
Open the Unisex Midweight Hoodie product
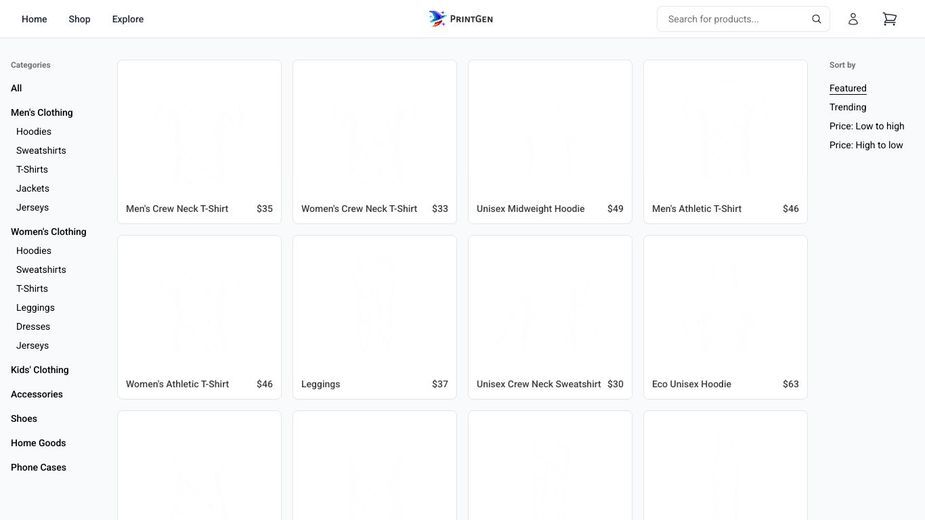(550, 142)
